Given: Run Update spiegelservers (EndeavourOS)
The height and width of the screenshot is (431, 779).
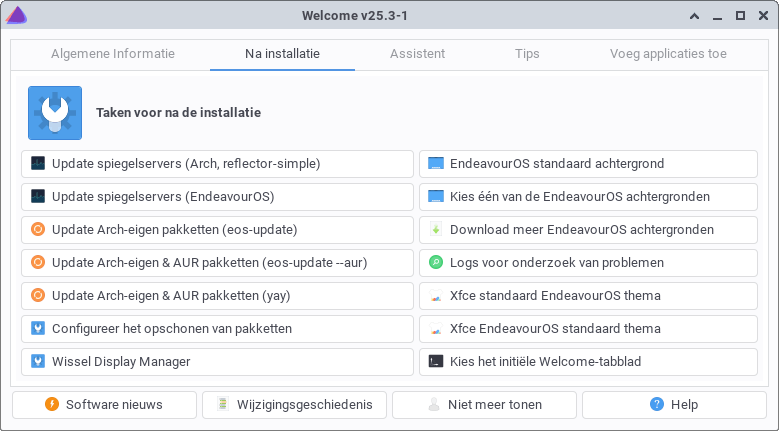Looking at the screenshot, I should [217, 197].
